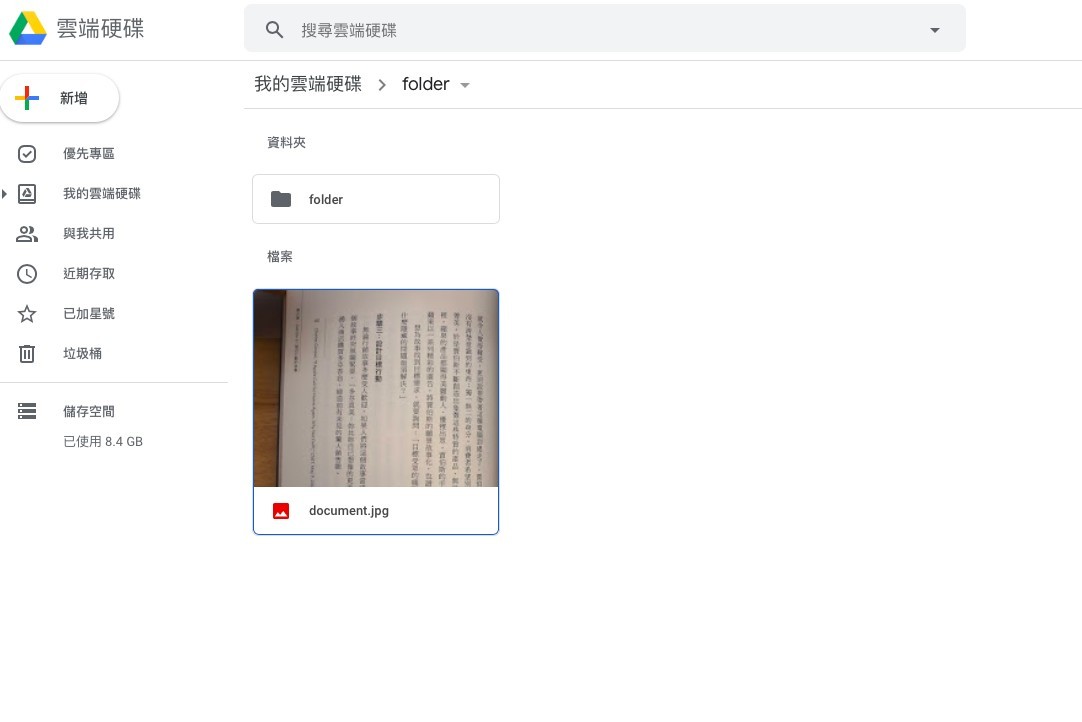This screenshot has width=1082, height=722.
Task: Click the 已加星號 star icon
Action: click(x=27, y=314)
